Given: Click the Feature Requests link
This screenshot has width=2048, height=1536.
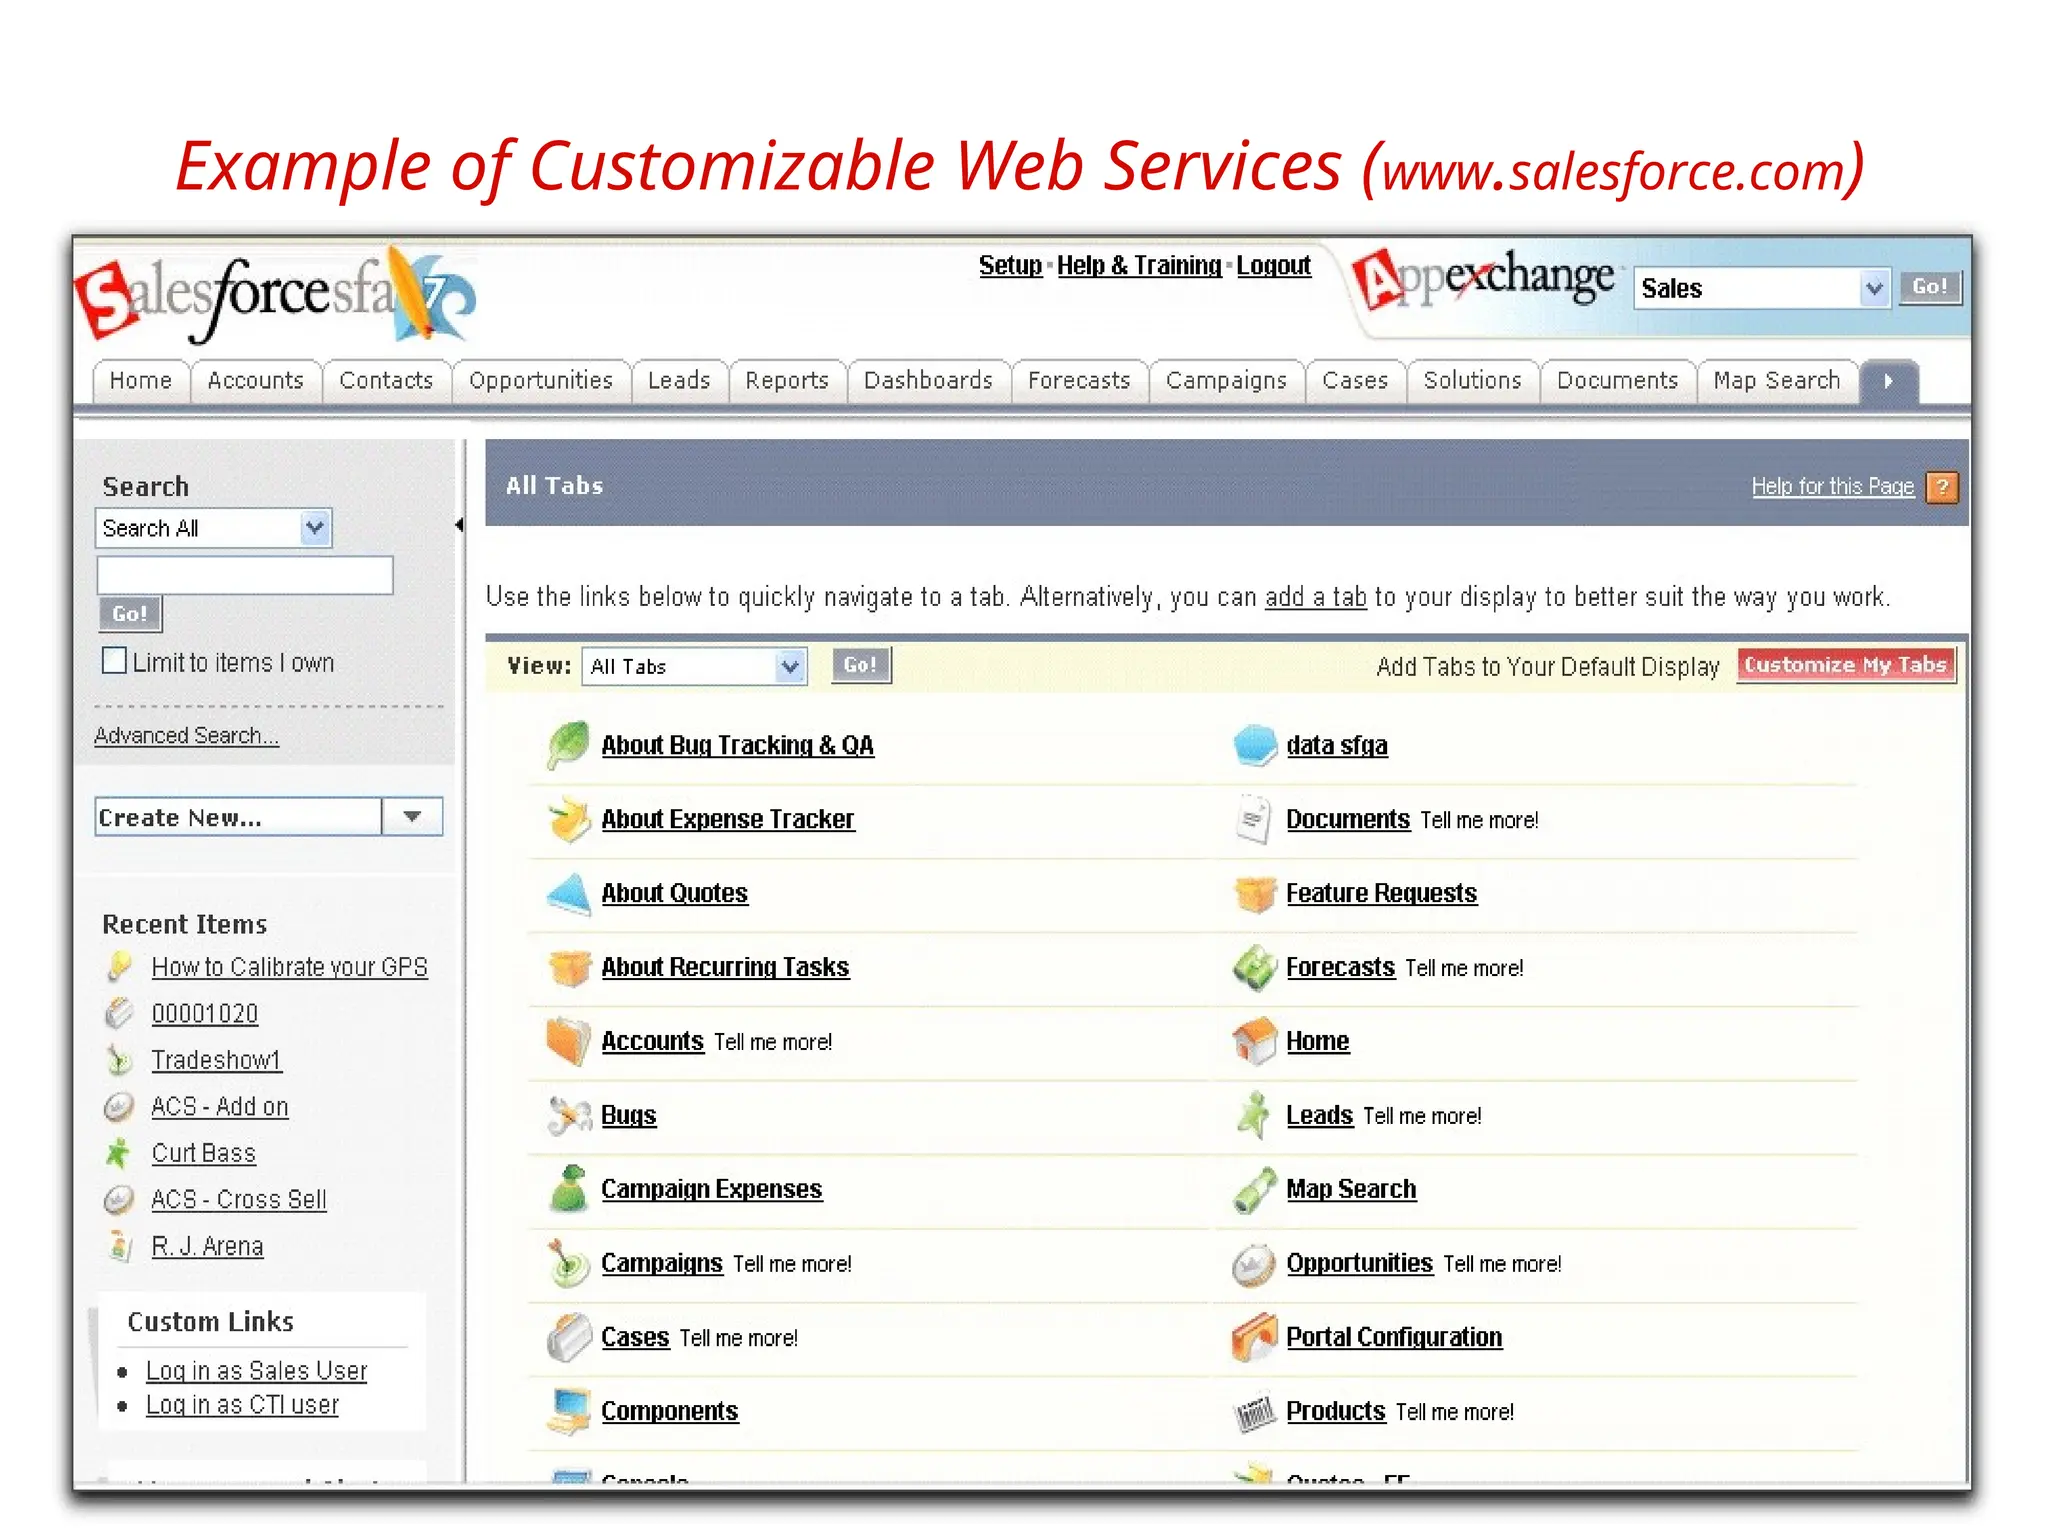Looking at the screenshot, I should [1382, 894].
